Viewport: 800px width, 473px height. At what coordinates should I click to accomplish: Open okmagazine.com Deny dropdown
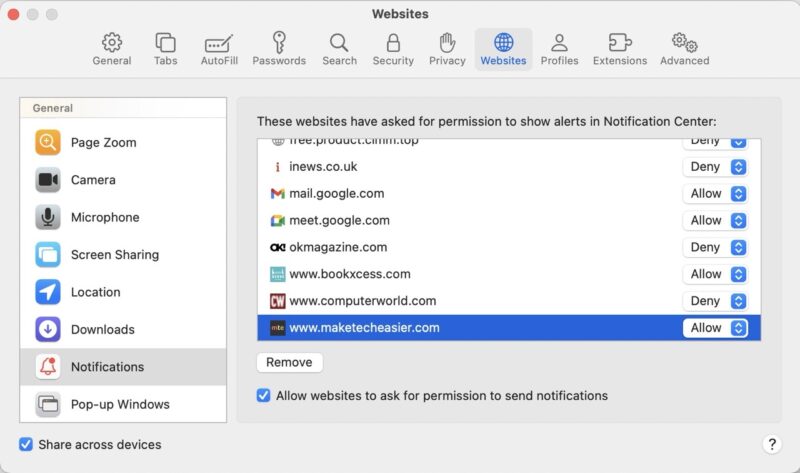click(715, 247)
